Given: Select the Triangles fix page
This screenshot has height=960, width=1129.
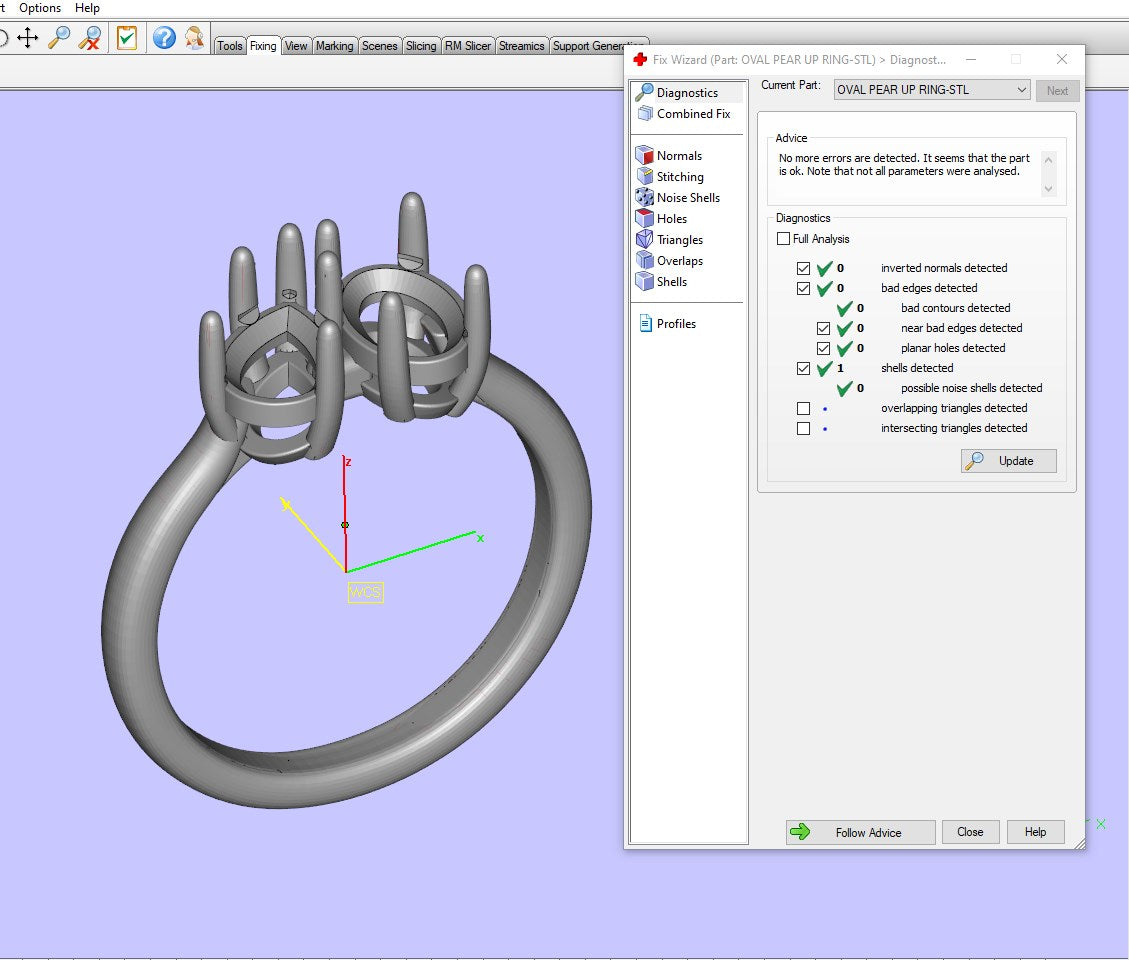Looking at the screenshot, I should [643, 239].
